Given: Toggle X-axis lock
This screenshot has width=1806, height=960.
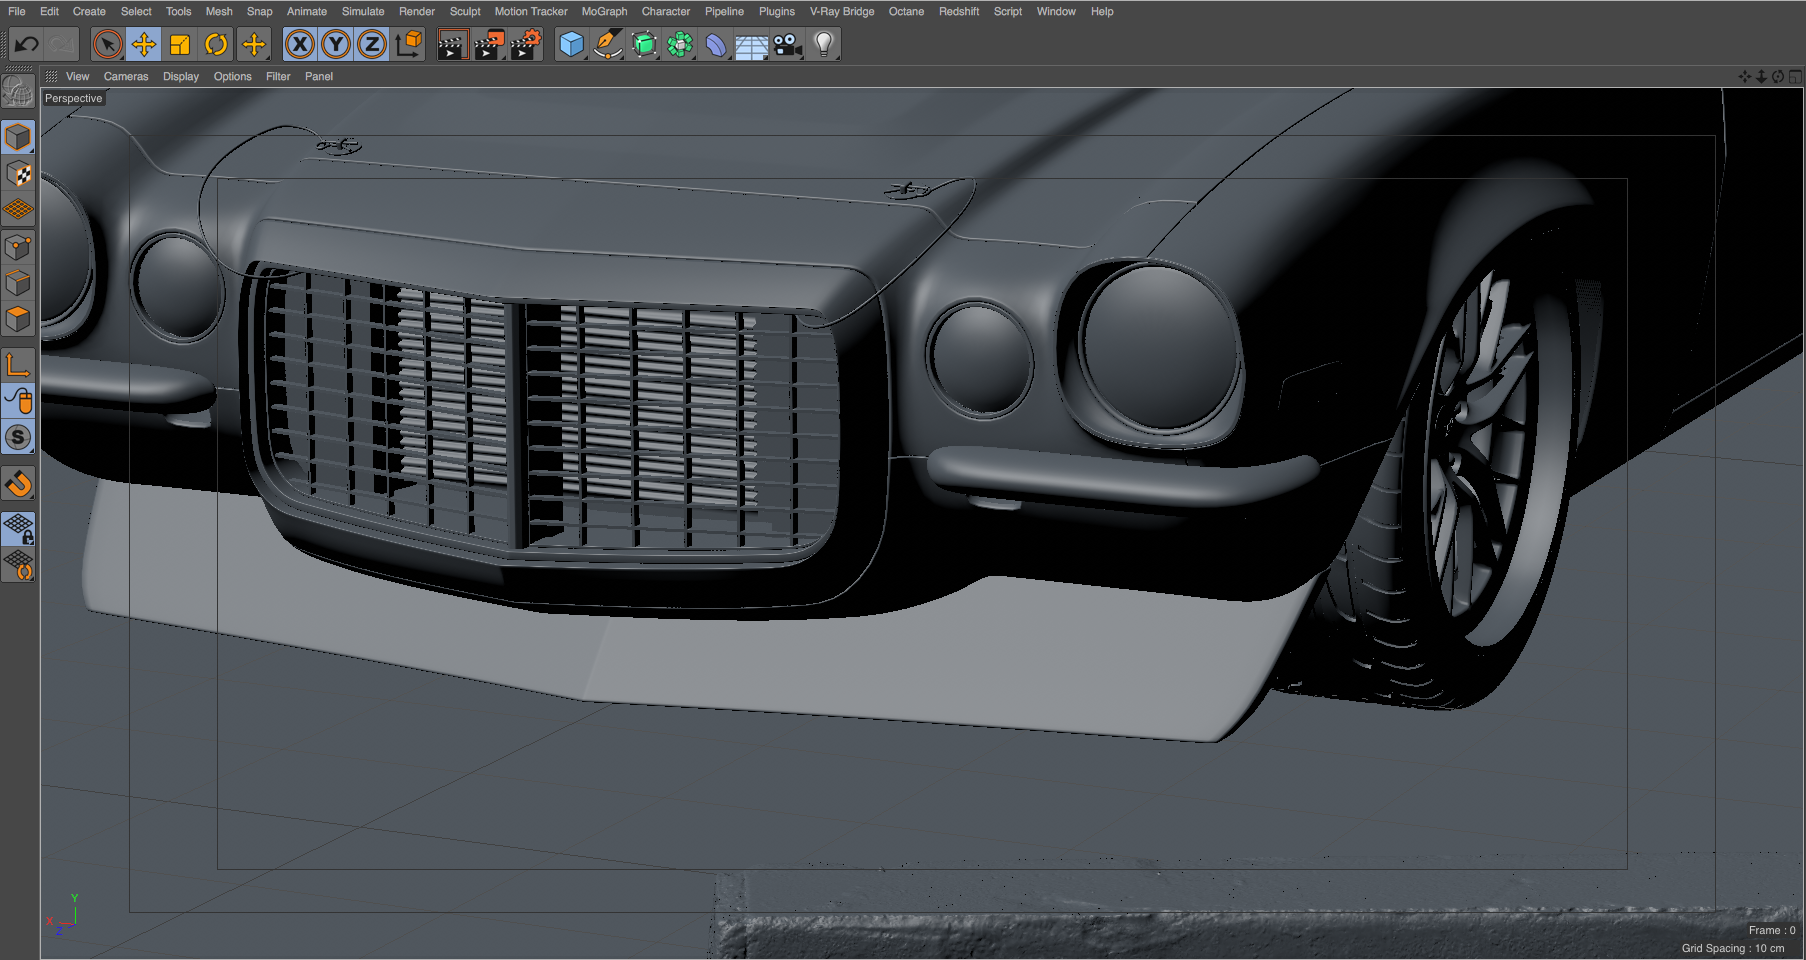Looking at the screenshot, I should click(300, 45).
